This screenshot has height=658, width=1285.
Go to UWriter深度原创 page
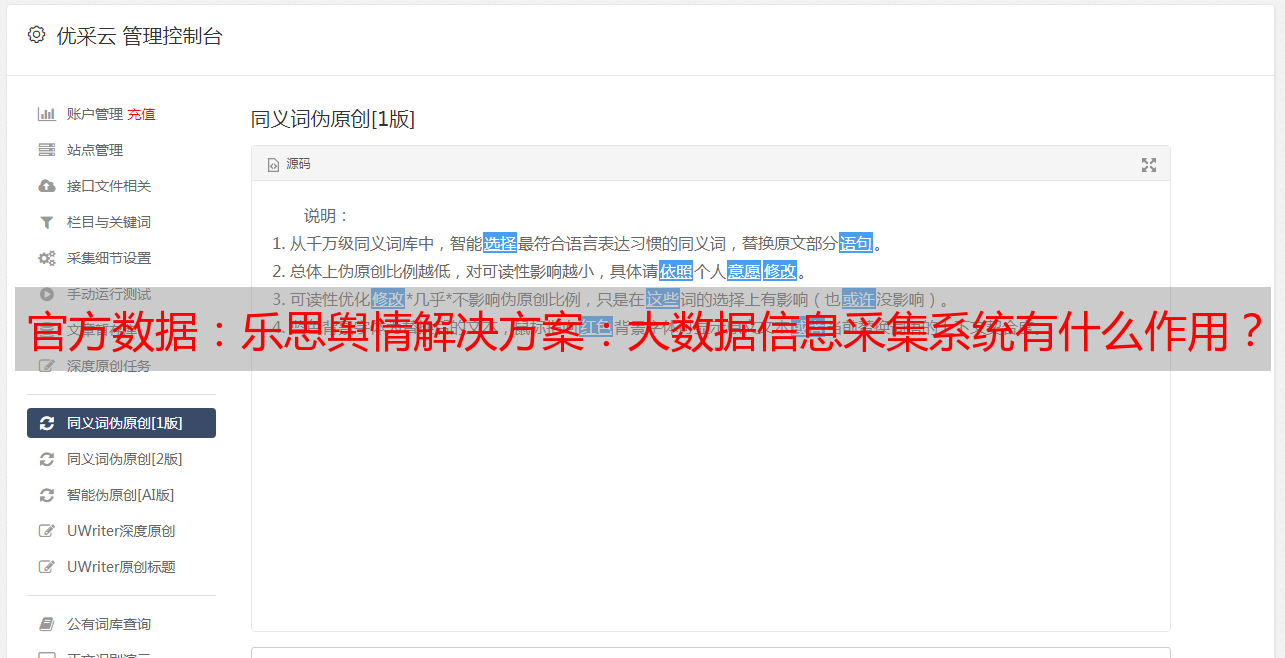point(121,531)
